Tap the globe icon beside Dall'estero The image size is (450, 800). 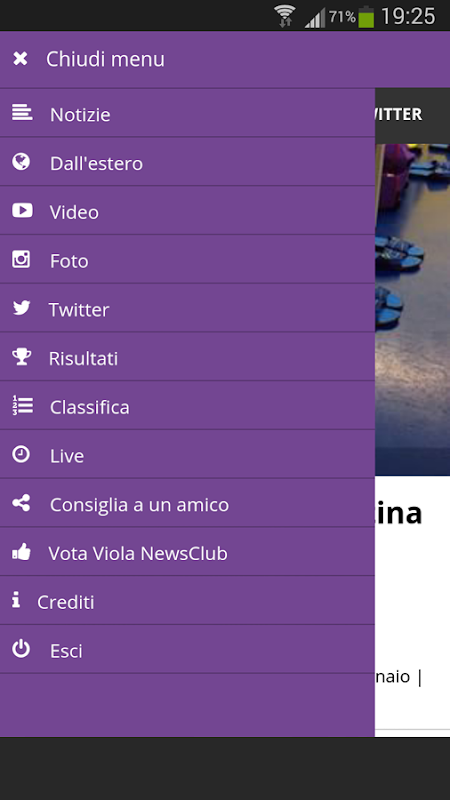click(21, 162)
